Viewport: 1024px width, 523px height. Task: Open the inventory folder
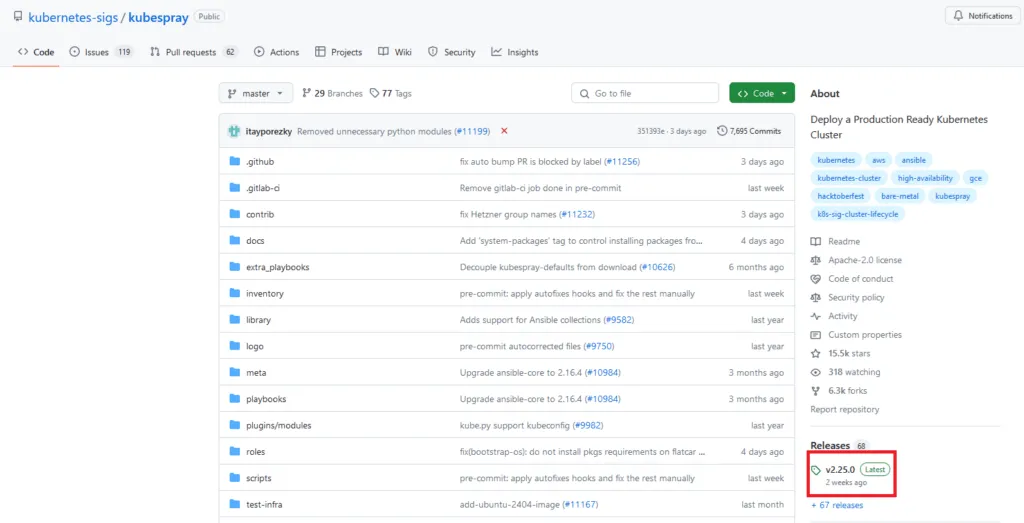coord(264,293)
